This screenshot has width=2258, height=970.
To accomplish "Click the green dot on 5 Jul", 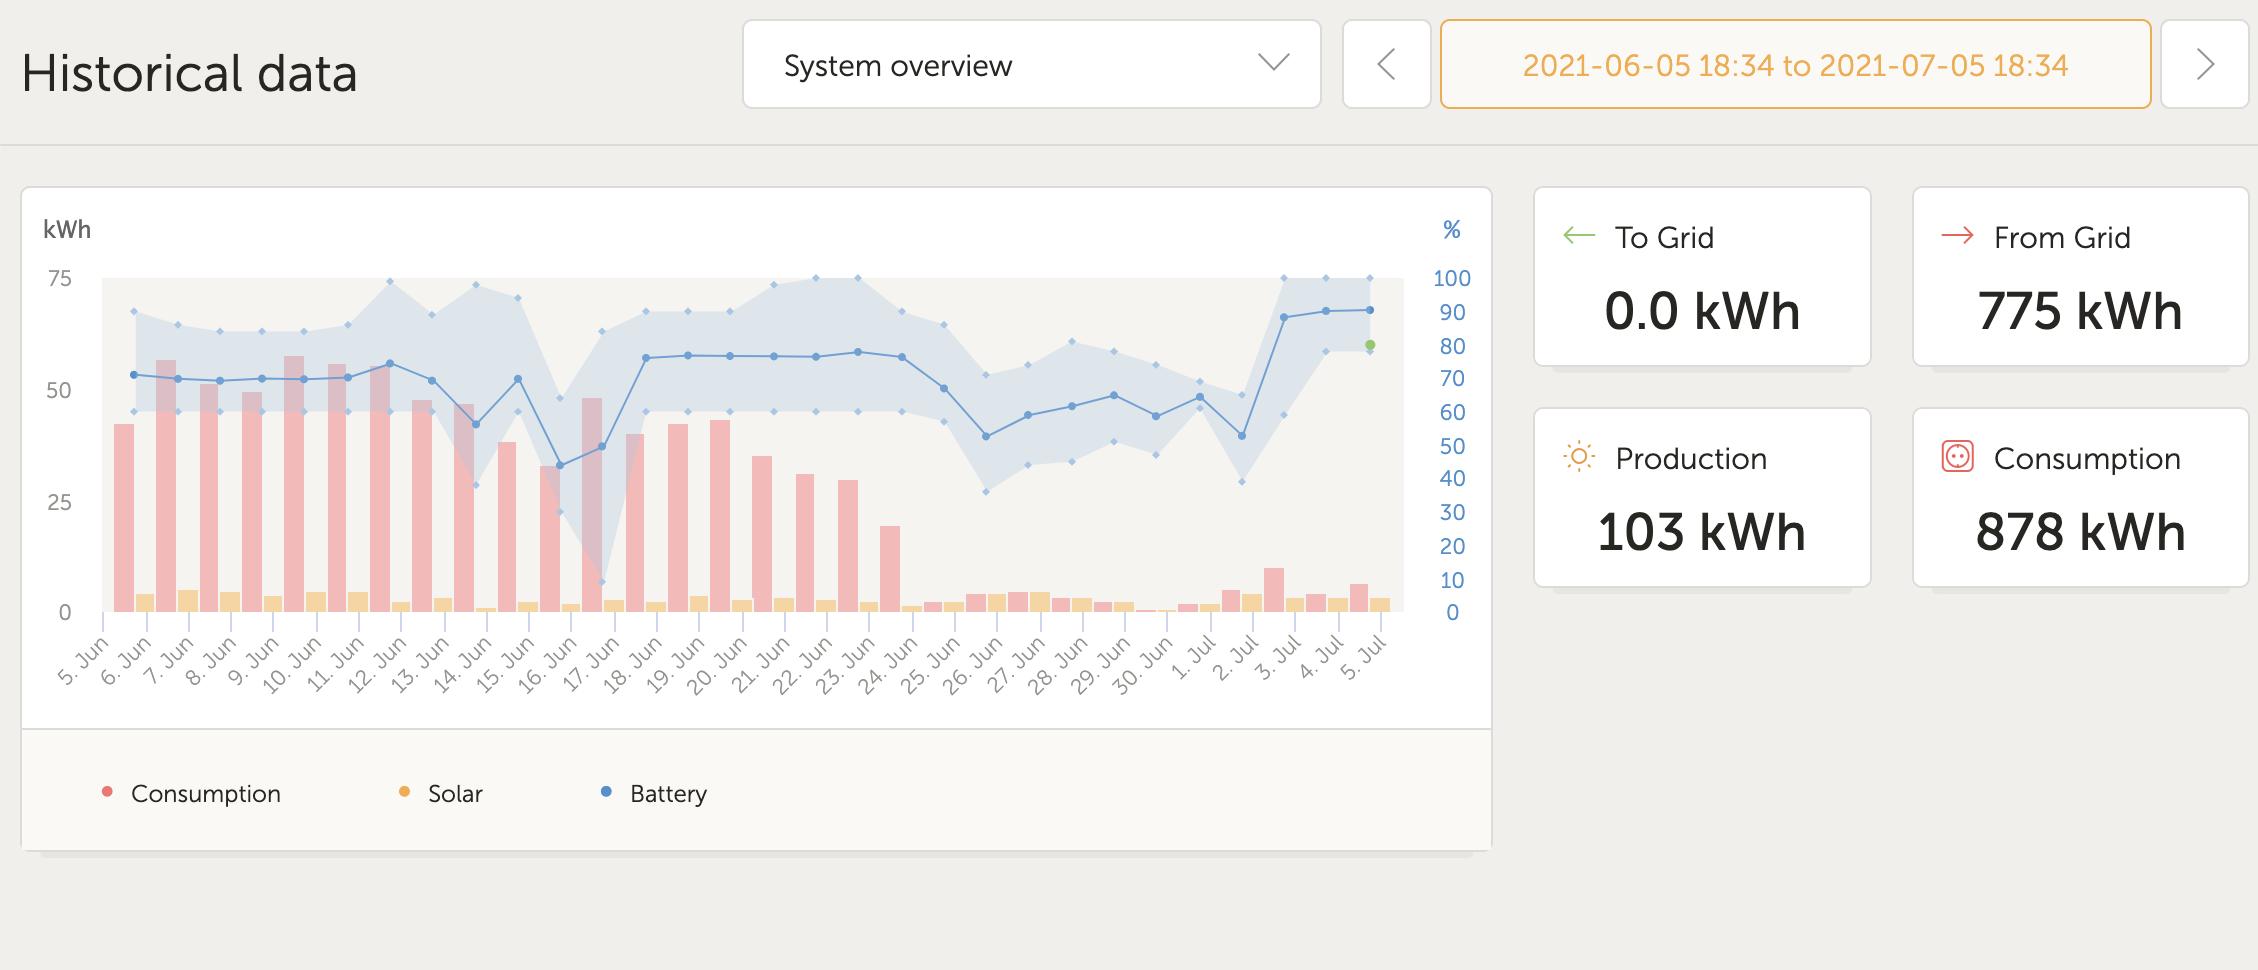I will pyautogui.click(x=1370, y=345).
